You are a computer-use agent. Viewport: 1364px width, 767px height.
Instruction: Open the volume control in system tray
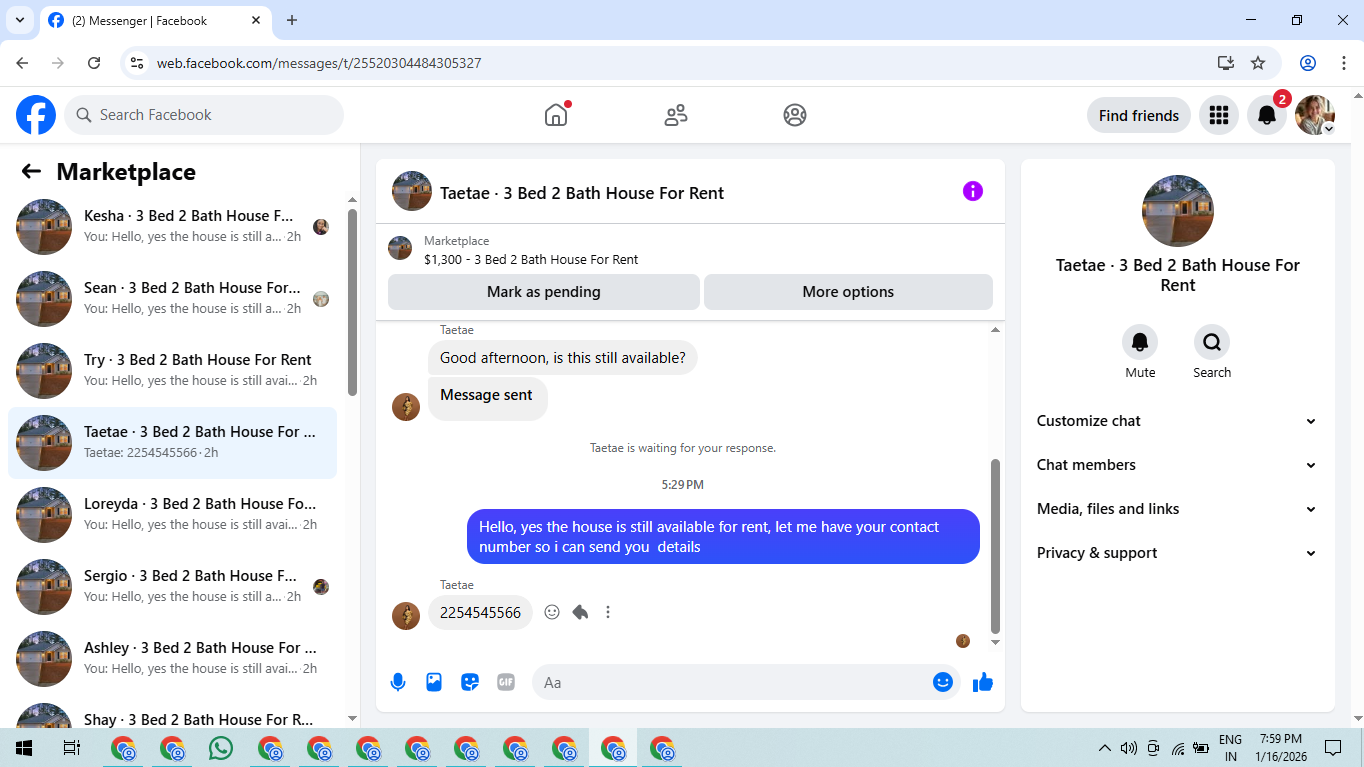tap(1129, 748)
